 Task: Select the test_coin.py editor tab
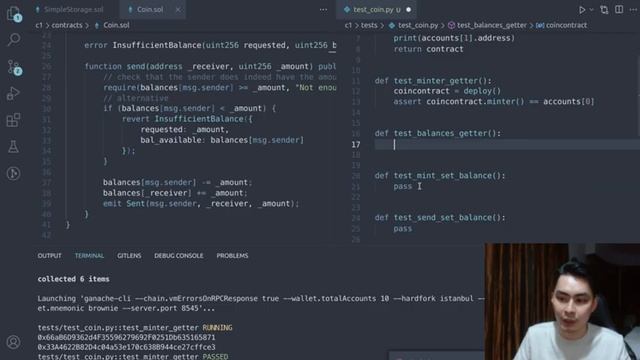point(373,9)
